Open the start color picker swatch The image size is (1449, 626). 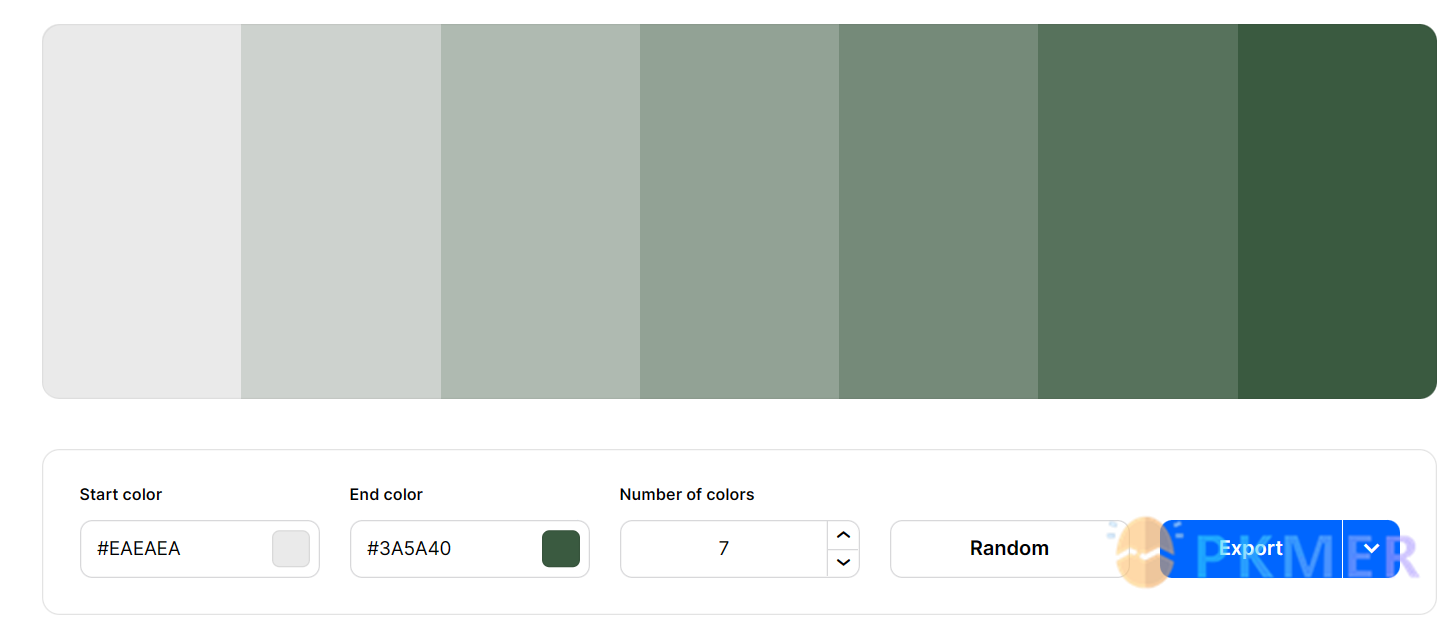pyautogui.click(x=291, y=549)
